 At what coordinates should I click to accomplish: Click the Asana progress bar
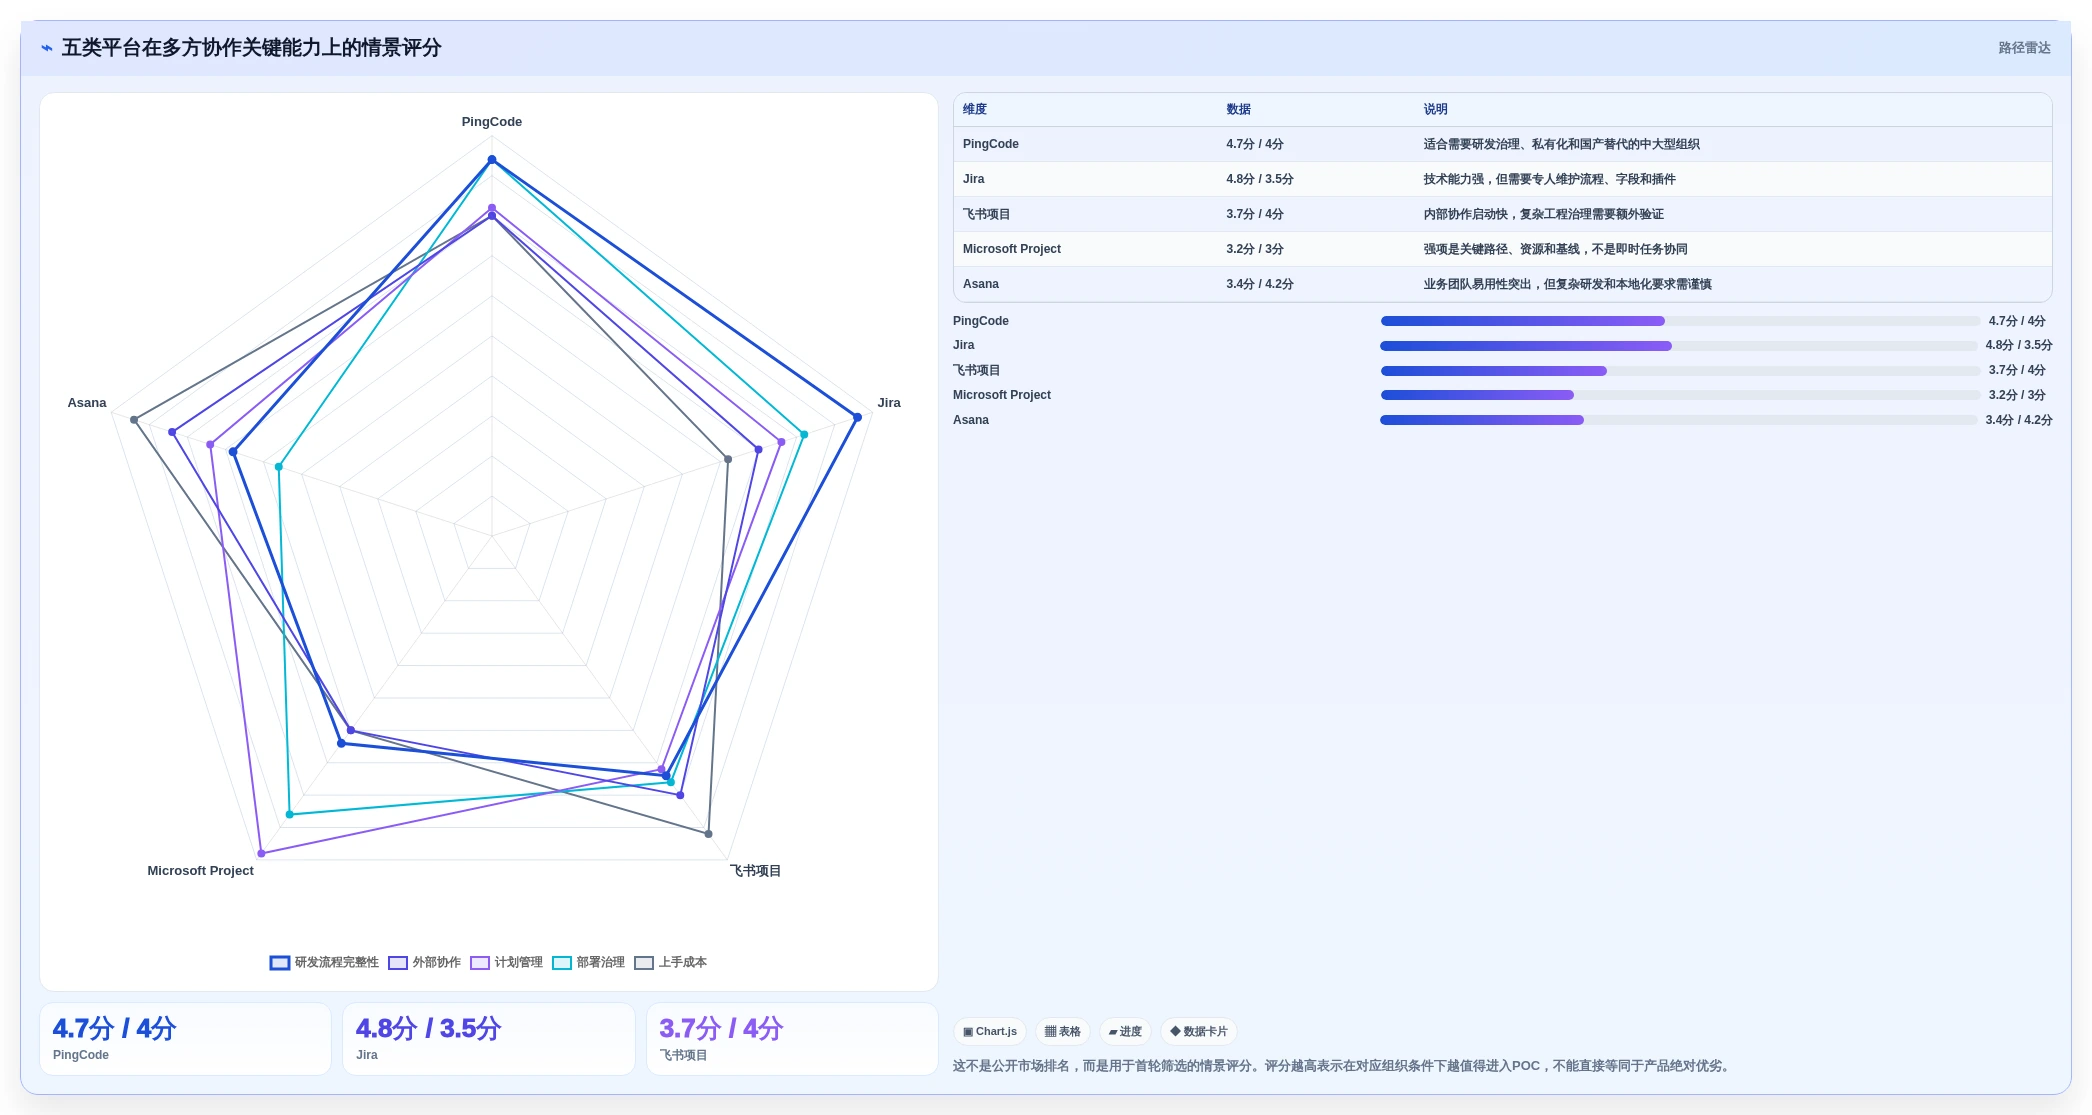coord(1679,420)
